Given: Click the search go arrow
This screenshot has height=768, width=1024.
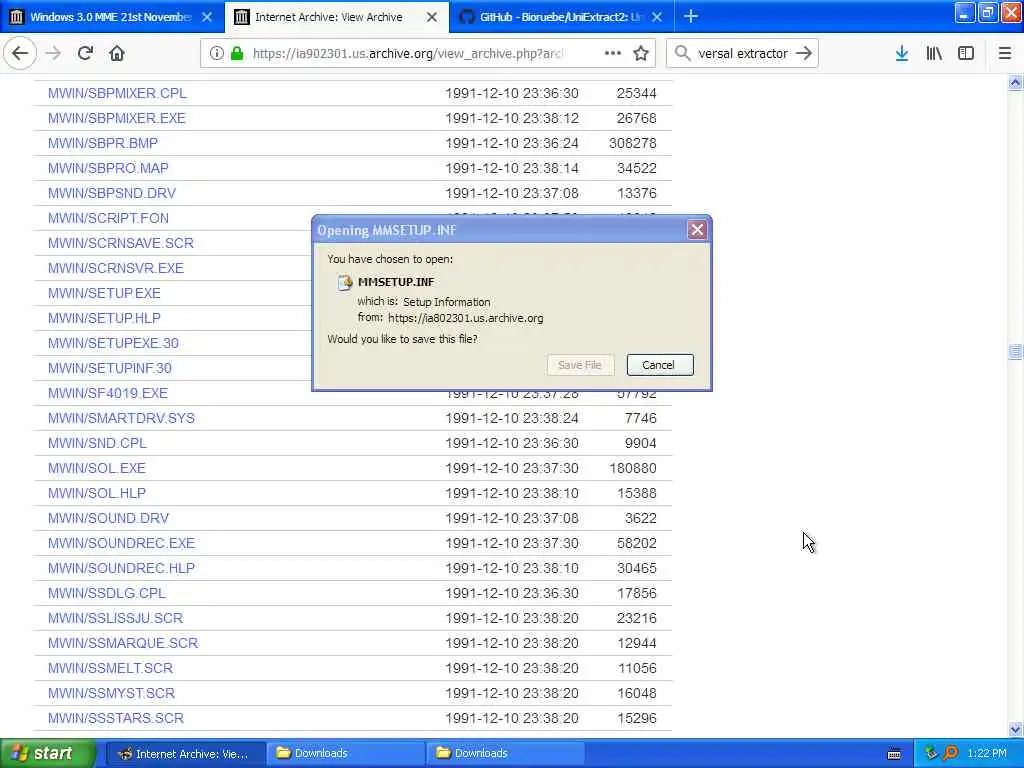Looking at the screenshot, I should pyautogui.click(x=804, y=54).
